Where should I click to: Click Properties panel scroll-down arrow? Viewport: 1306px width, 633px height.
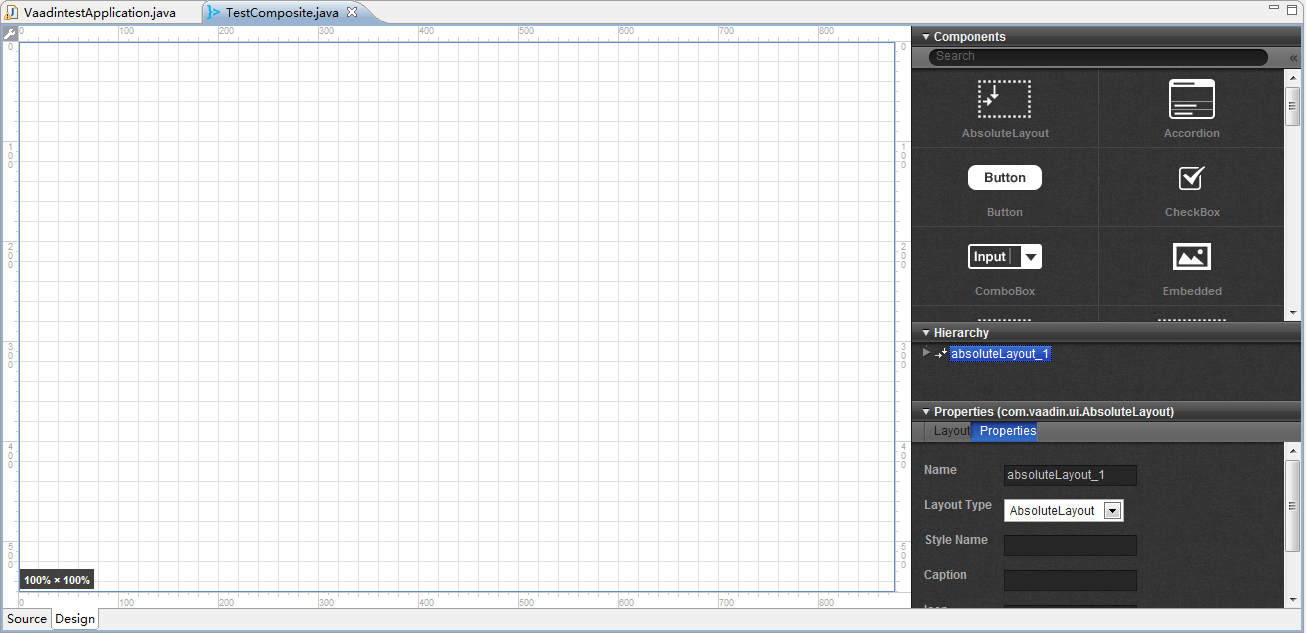[1293, 600]
